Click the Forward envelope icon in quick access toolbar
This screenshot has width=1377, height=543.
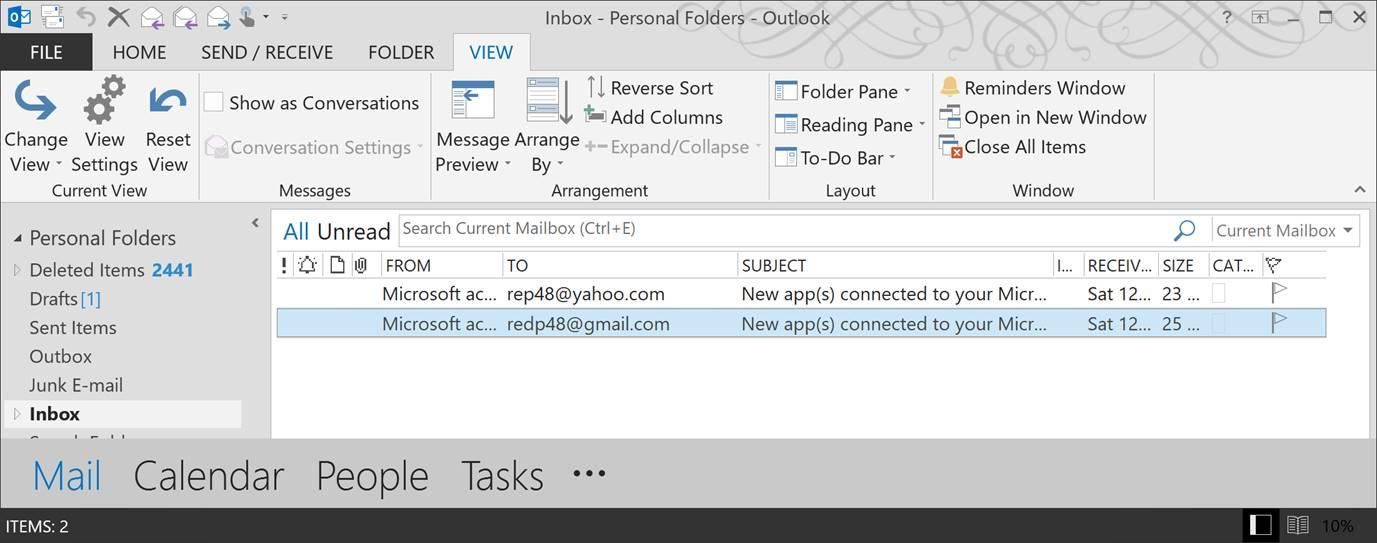(219, 16)
